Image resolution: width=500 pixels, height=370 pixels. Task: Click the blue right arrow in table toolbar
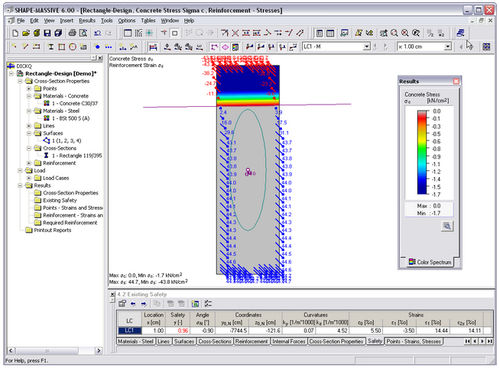click(144, 303)
